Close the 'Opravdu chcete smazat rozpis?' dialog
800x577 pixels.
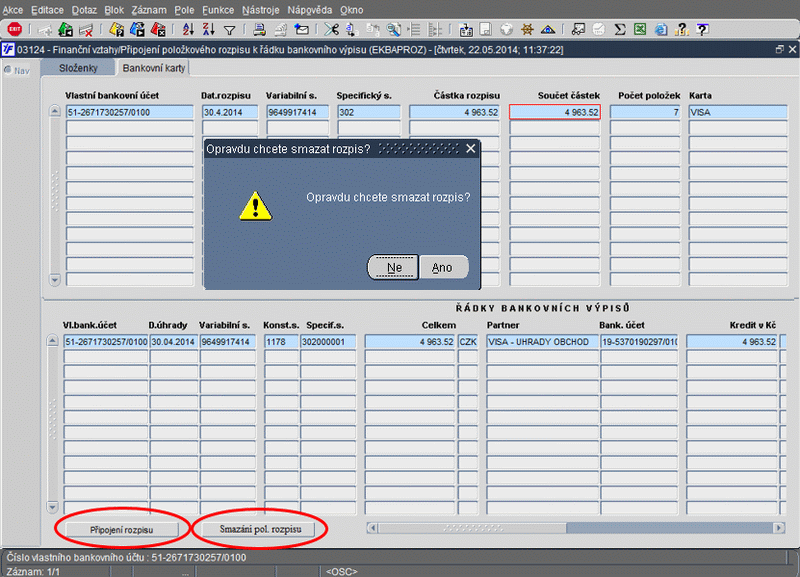(470, 148)
